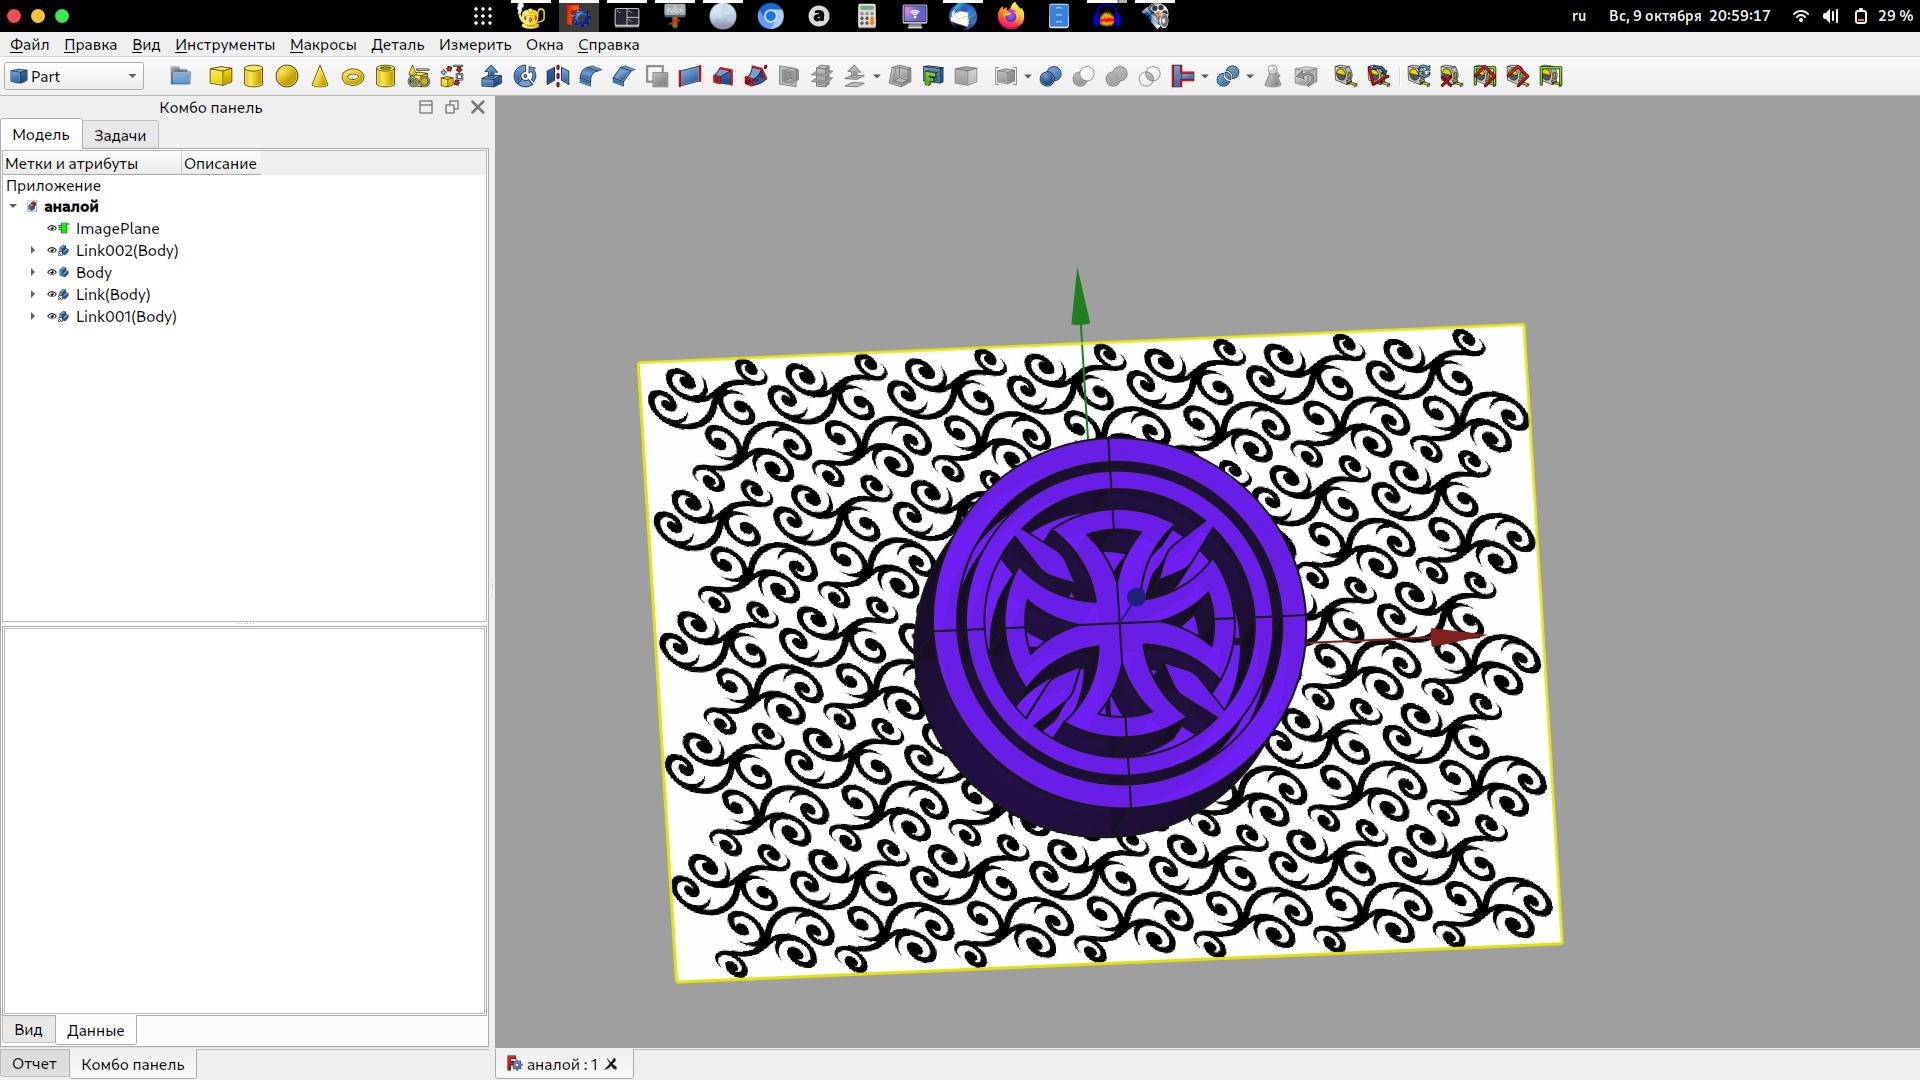This screenshot has height=1080, width=1920.
Task: Click the Measure Linear tool
Action: click(x=1344, y=76)
